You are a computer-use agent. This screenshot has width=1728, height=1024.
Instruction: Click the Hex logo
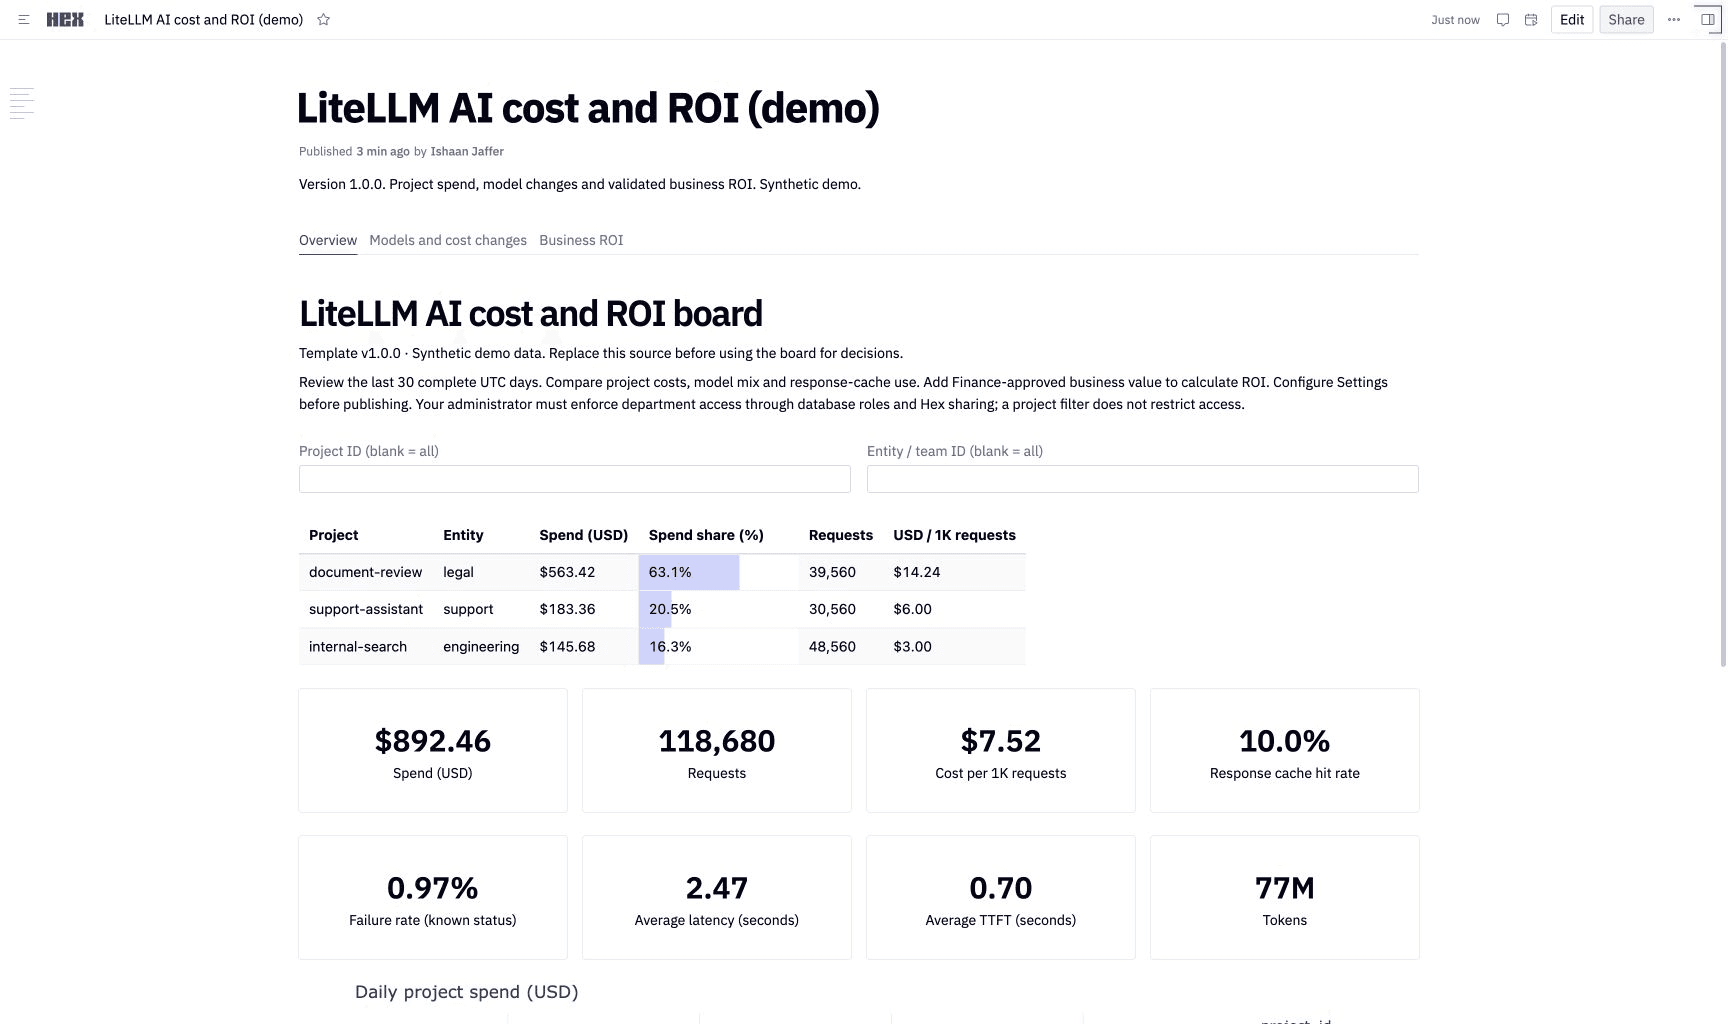coord(65,20)
